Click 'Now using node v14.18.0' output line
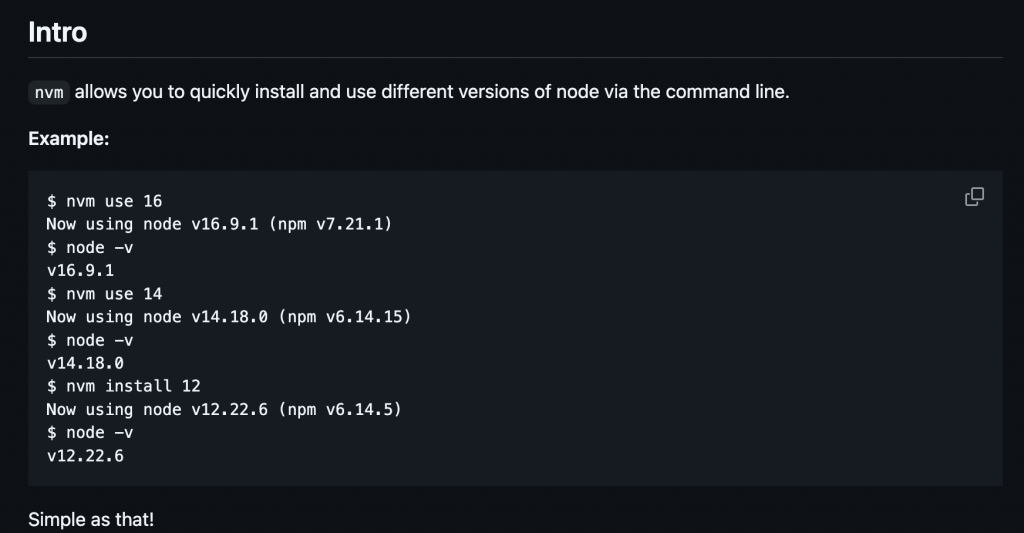 pos(155,317)
